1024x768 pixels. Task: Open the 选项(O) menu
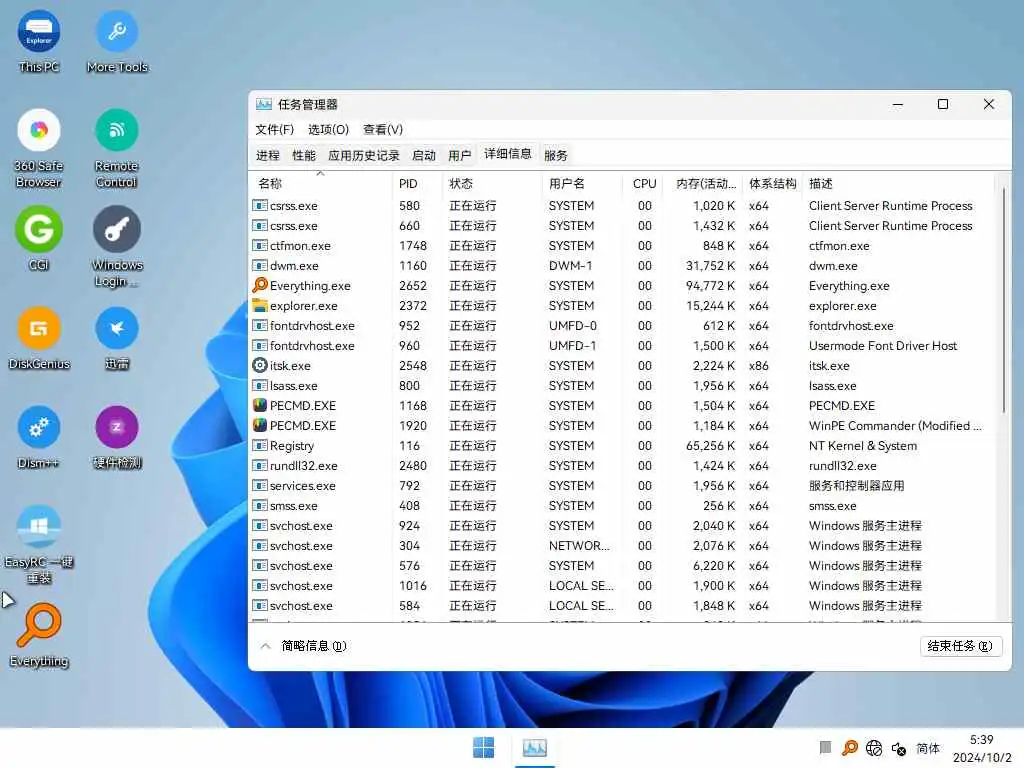pos(328,129)
